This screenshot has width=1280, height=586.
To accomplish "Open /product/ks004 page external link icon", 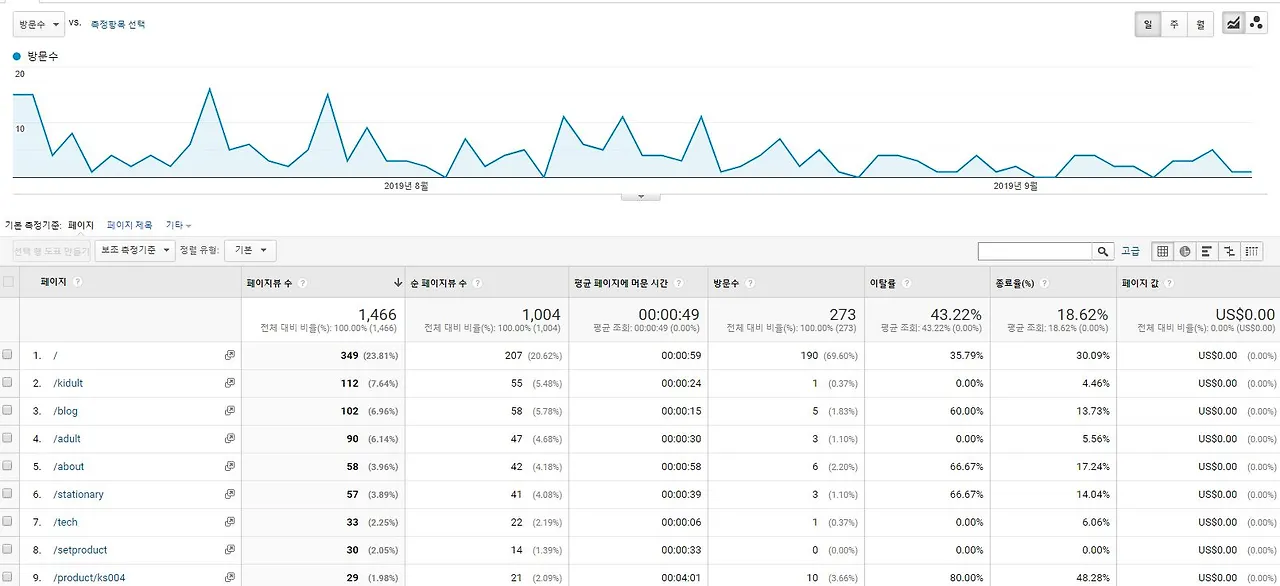I will coord(229,578).
